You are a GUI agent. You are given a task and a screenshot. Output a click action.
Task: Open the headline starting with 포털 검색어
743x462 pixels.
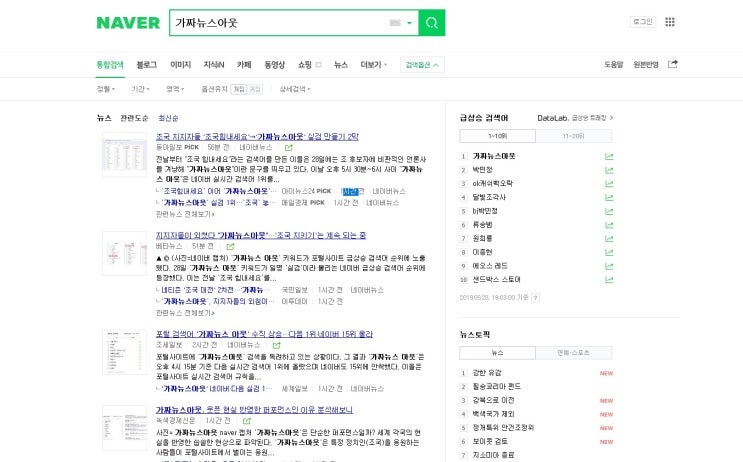[x=264, y=334]
